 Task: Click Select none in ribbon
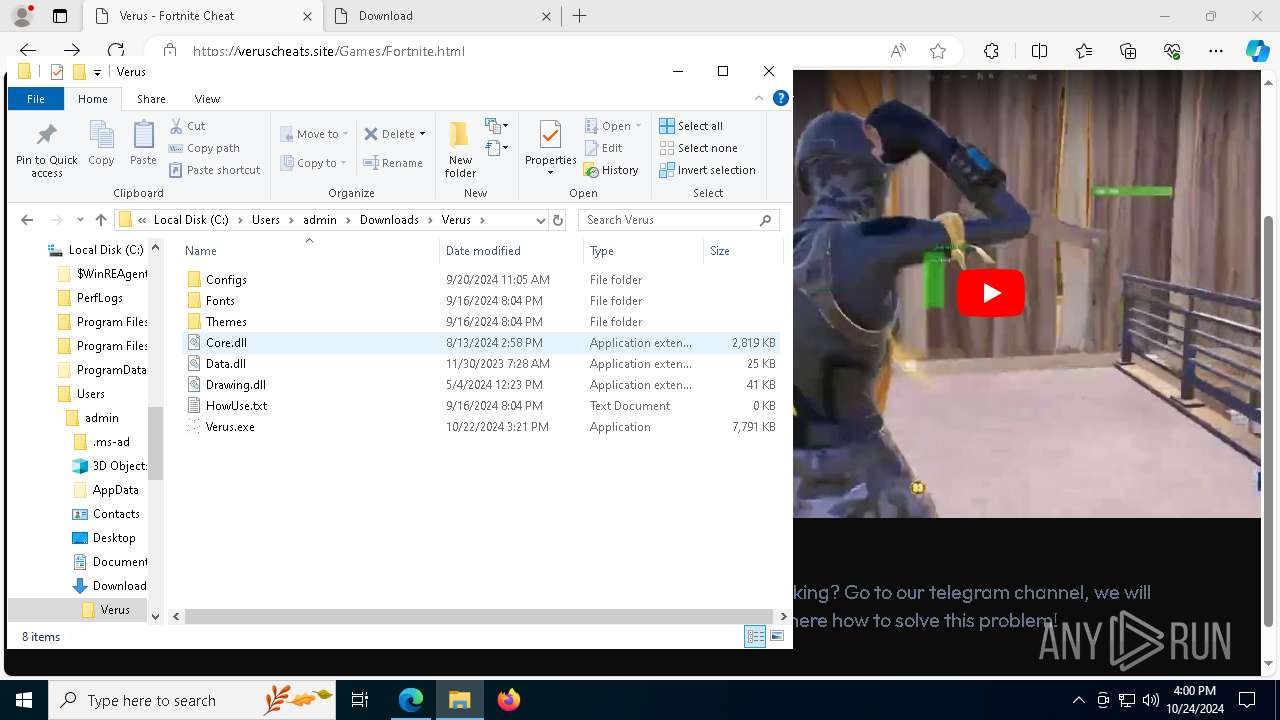(698, 148)
